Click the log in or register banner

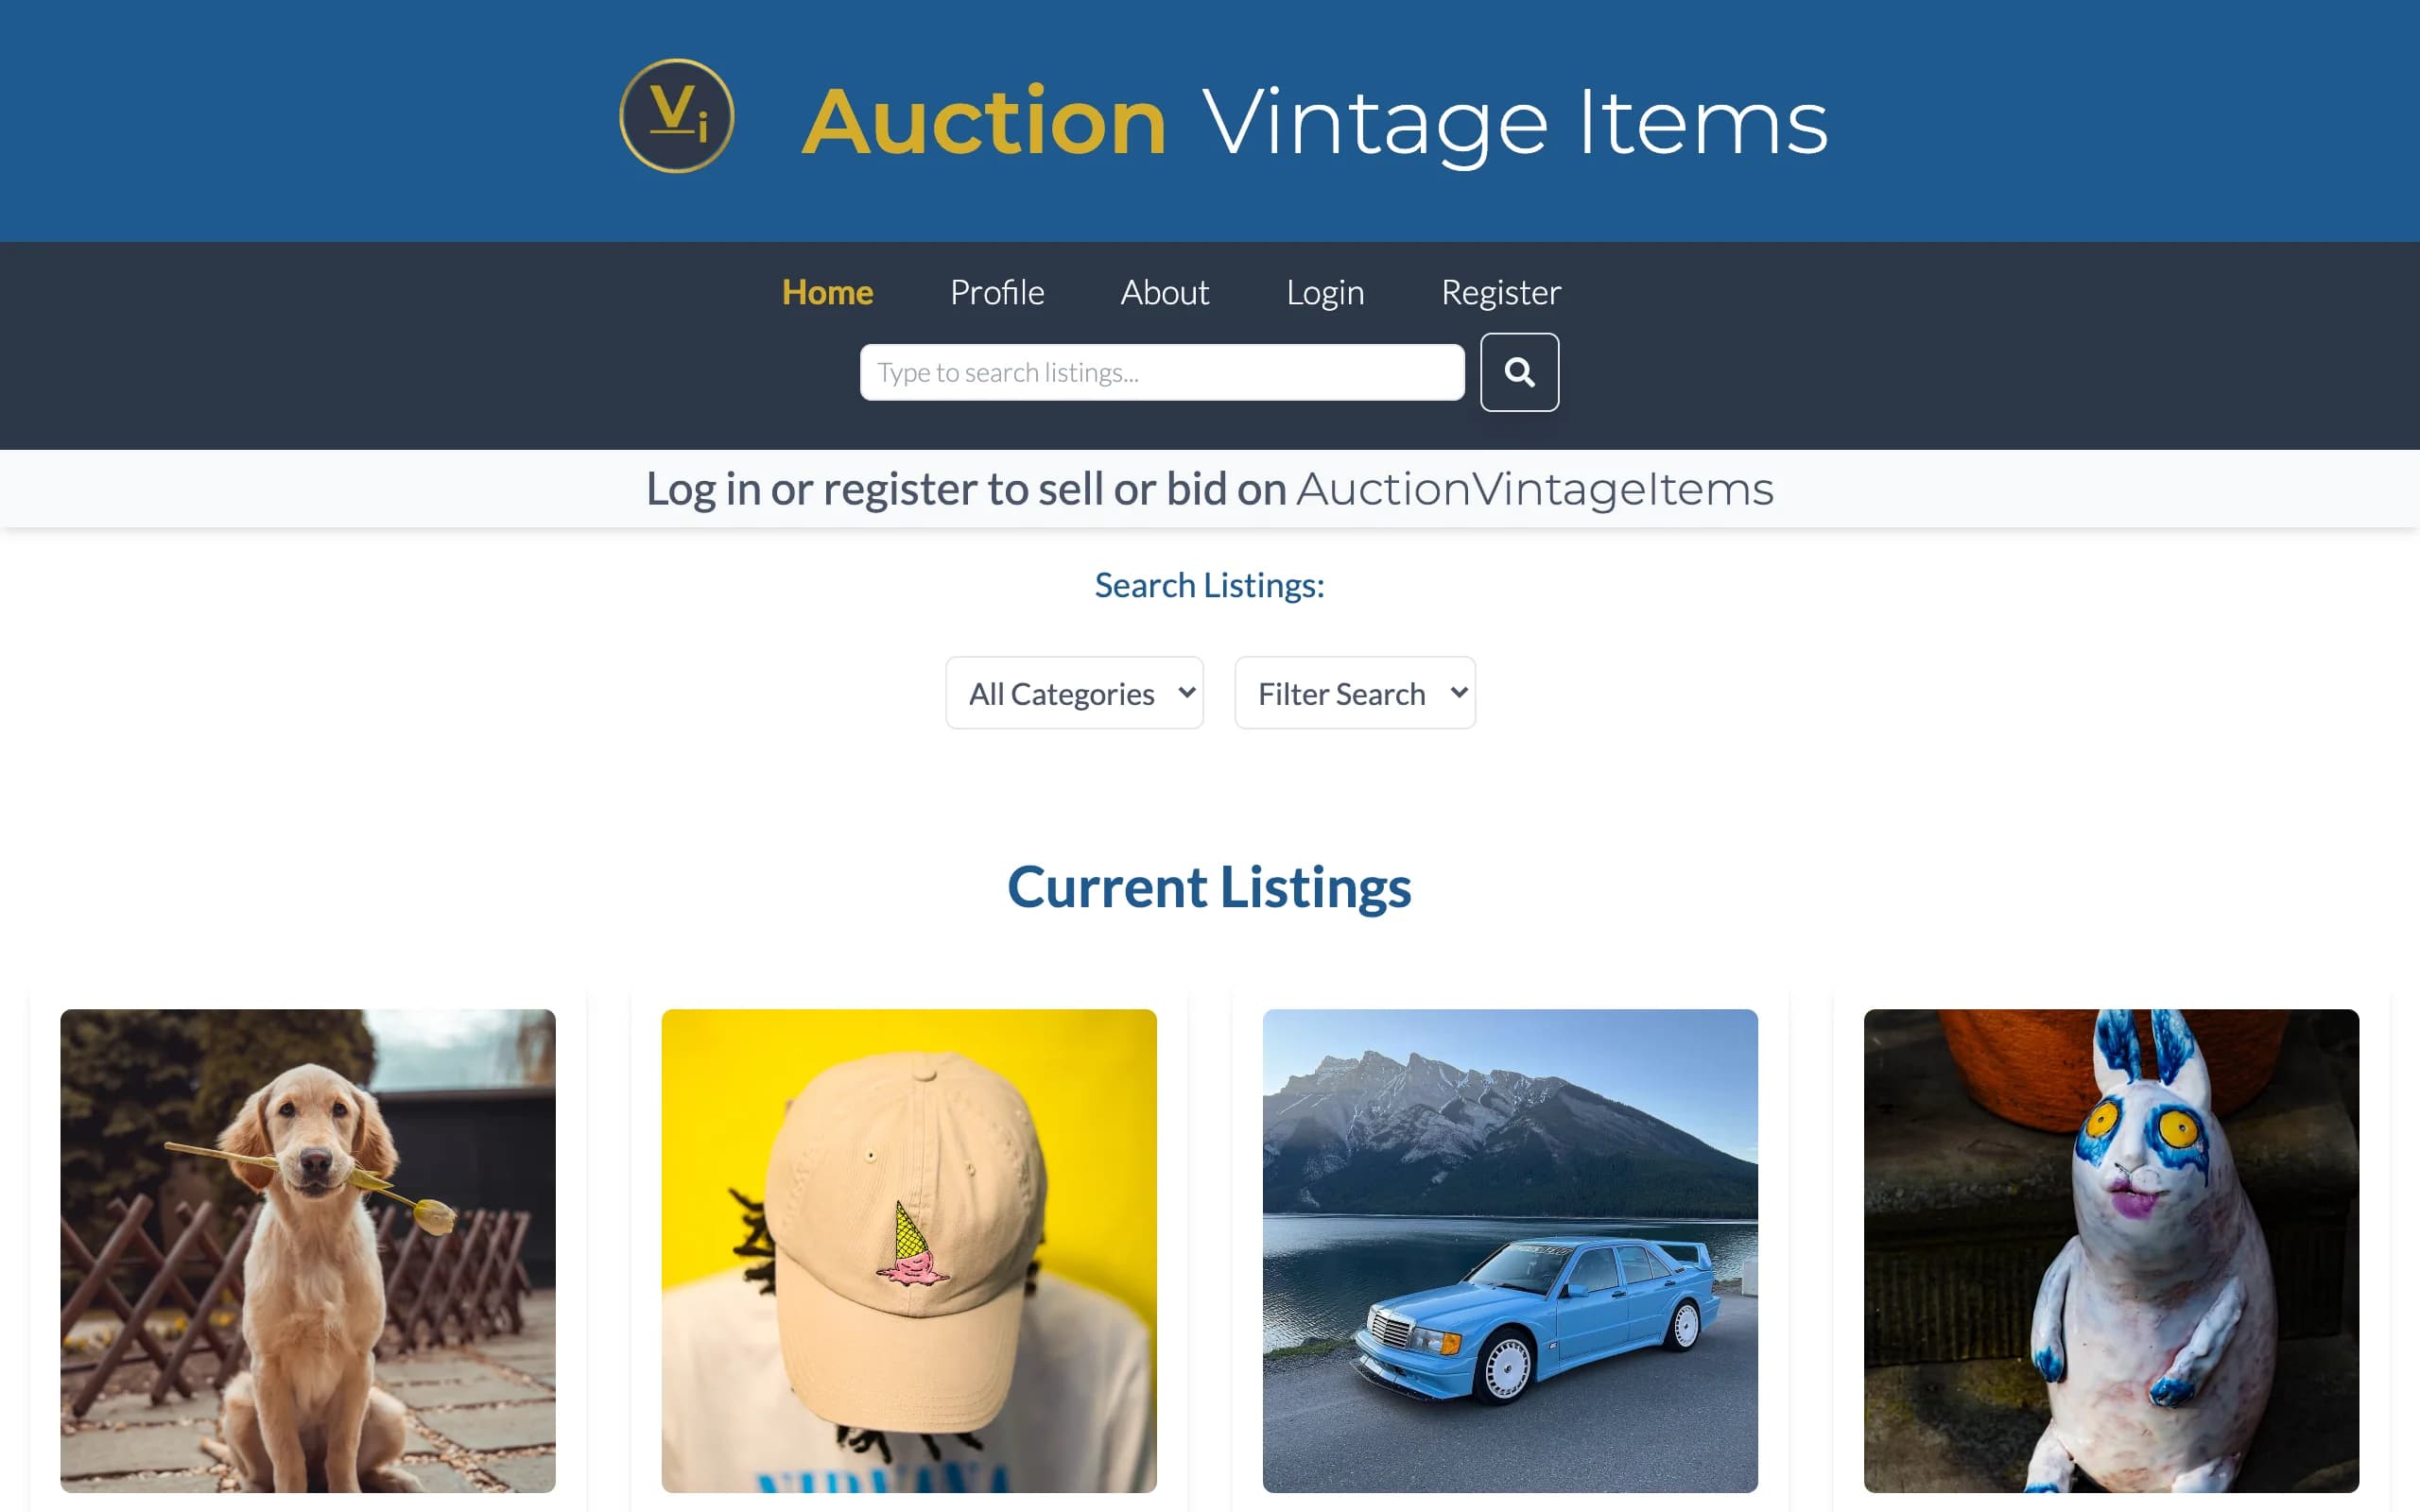(1210, 489)
